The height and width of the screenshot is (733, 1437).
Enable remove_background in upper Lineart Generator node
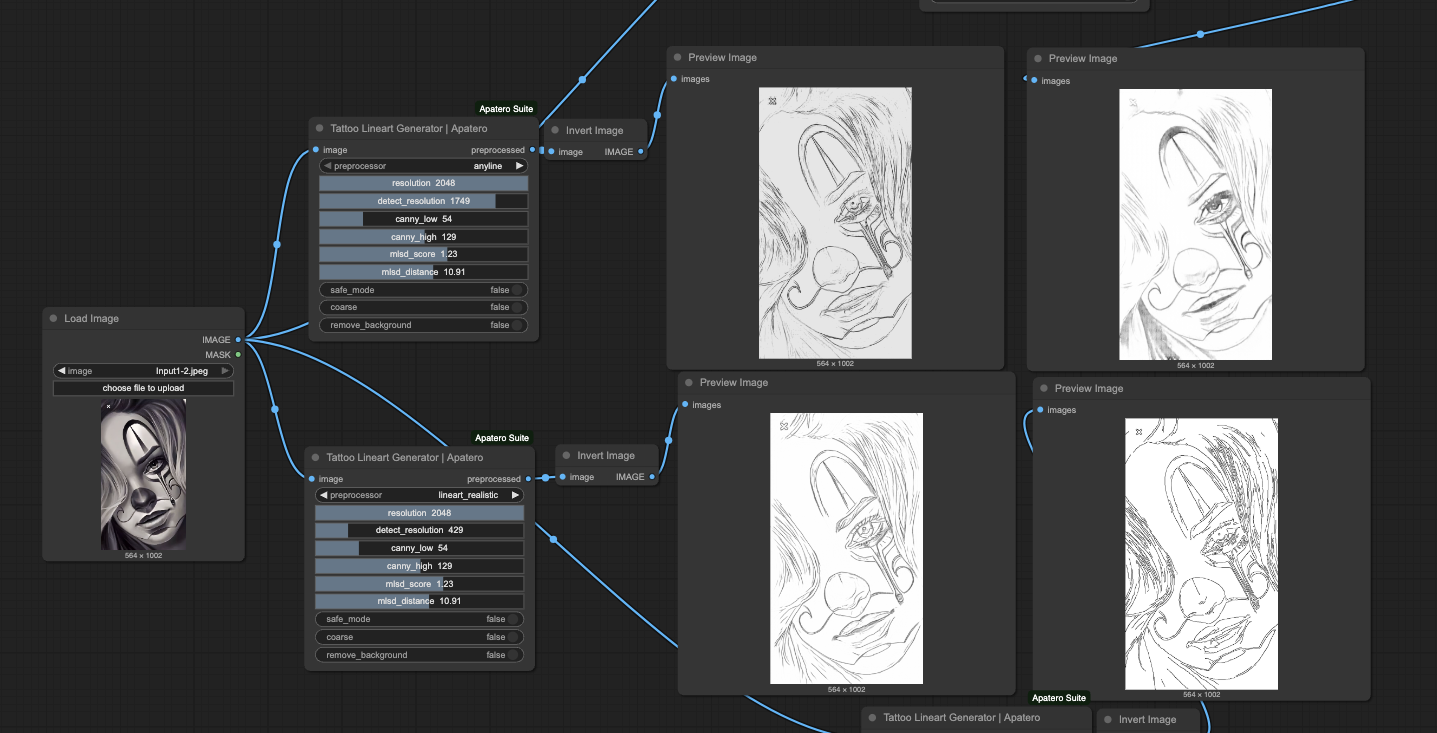(516, 325)
